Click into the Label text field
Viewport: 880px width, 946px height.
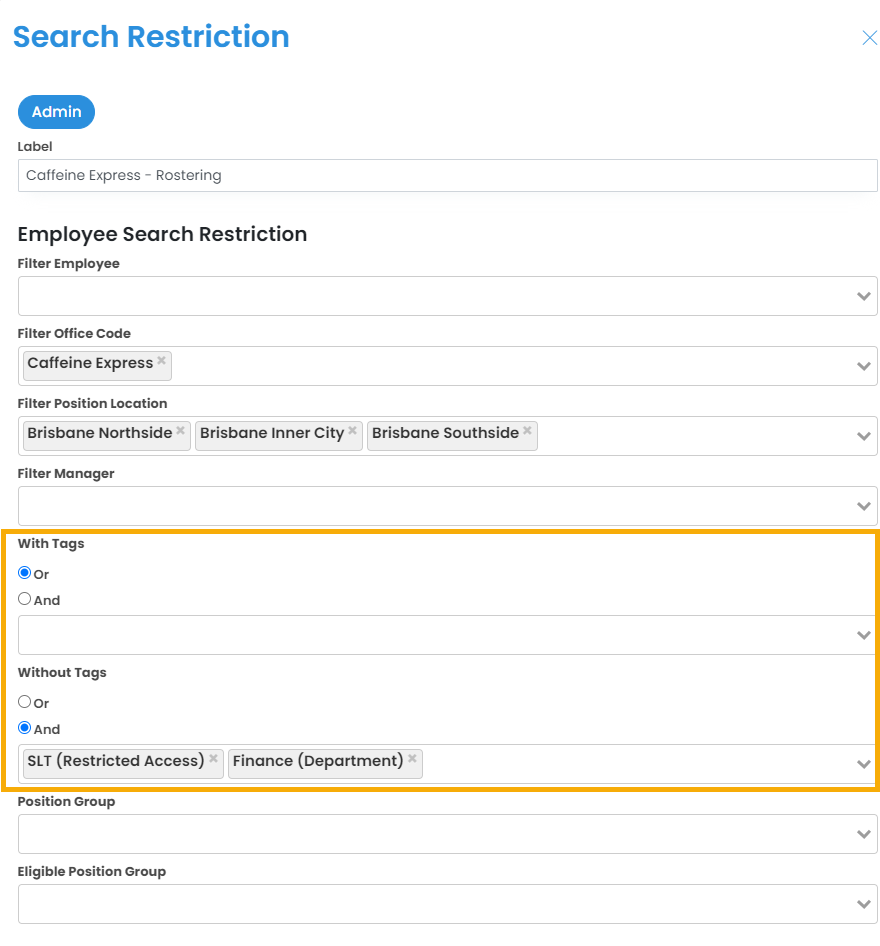click(x=447, y=175)
